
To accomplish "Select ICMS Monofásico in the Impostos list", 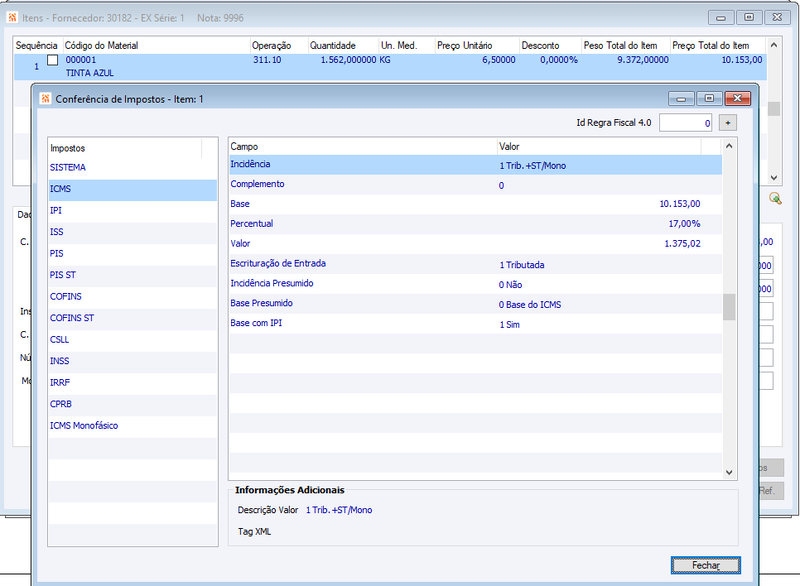I will click(x=133, y=425).
